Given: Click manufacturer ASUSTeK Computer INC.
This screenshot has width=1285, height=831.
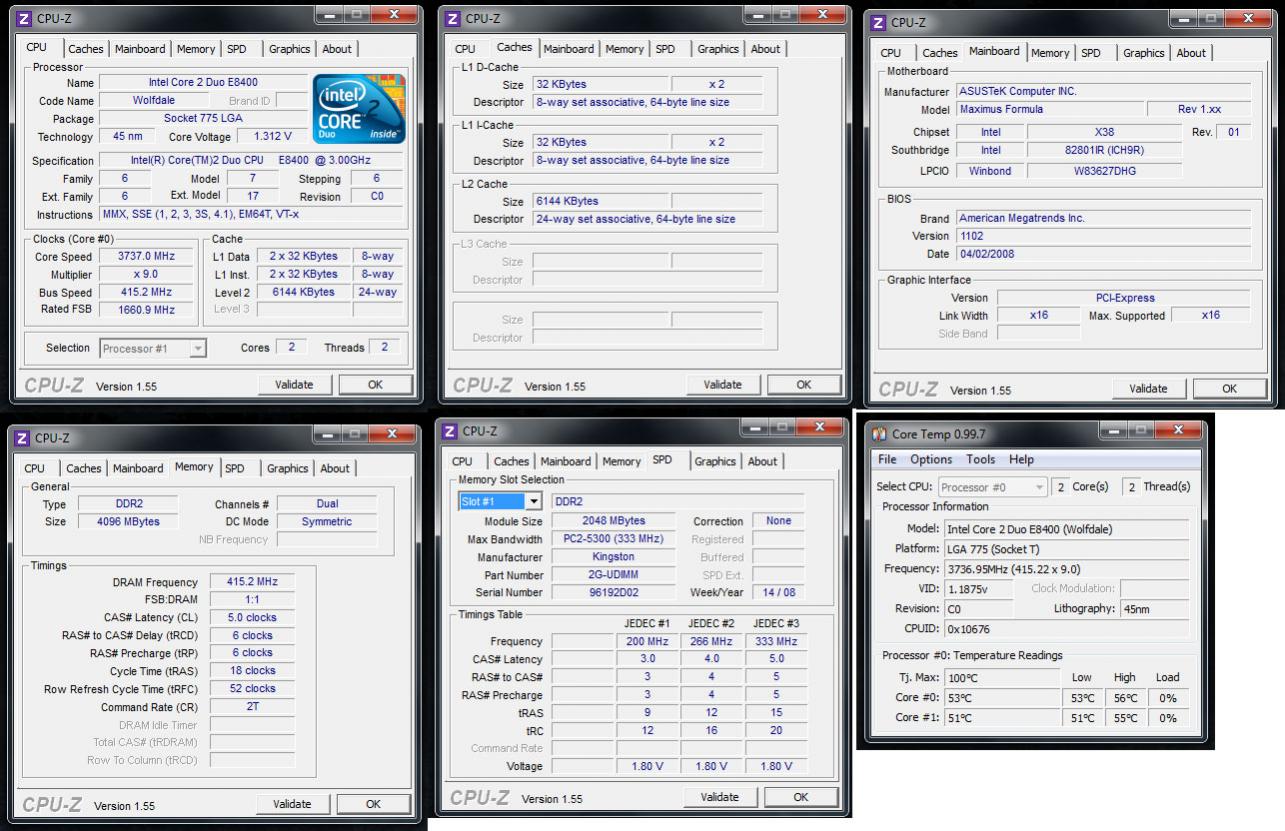Looking at the screenshot, I should [1103, 92].
